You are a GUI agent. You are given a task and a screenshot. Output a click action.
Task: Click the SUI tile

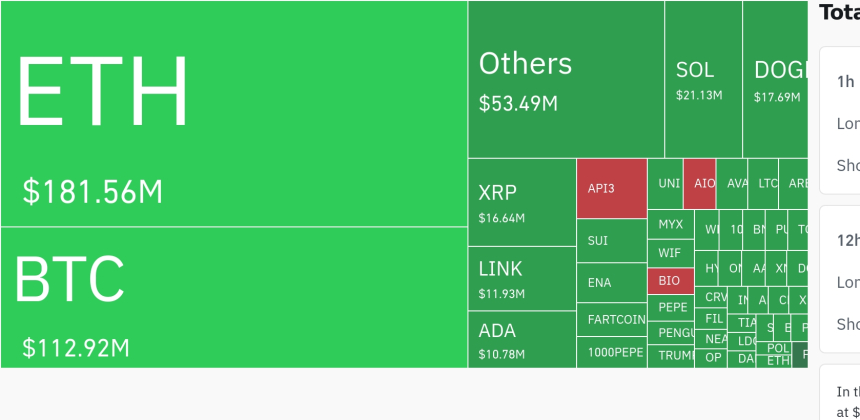tap(611, 241)
